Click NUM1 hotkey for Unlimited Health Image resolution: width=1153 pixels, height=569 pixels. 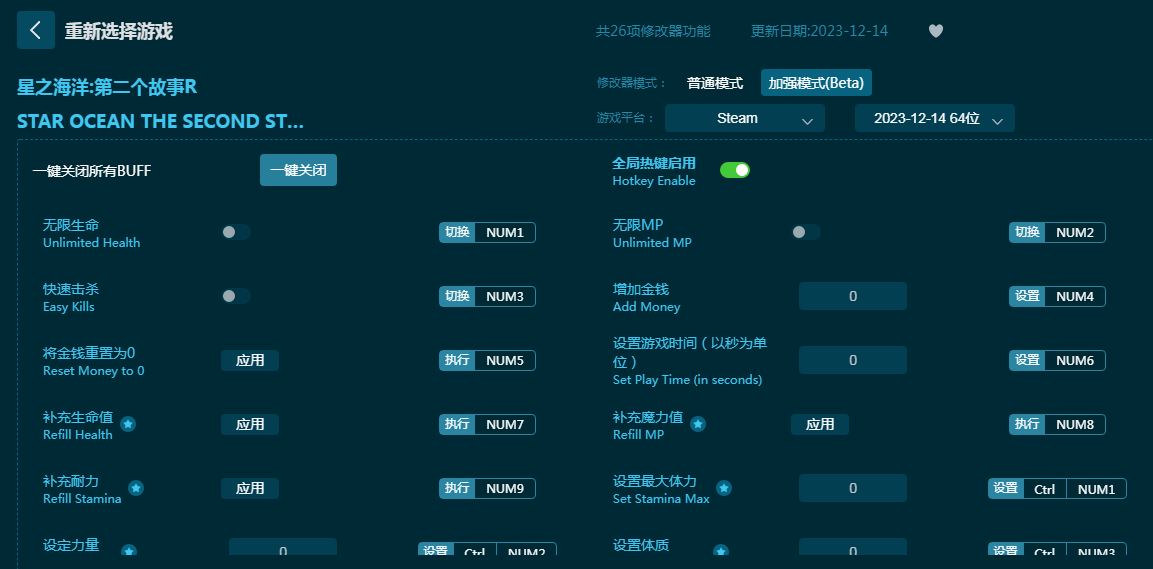click(505, 232)
